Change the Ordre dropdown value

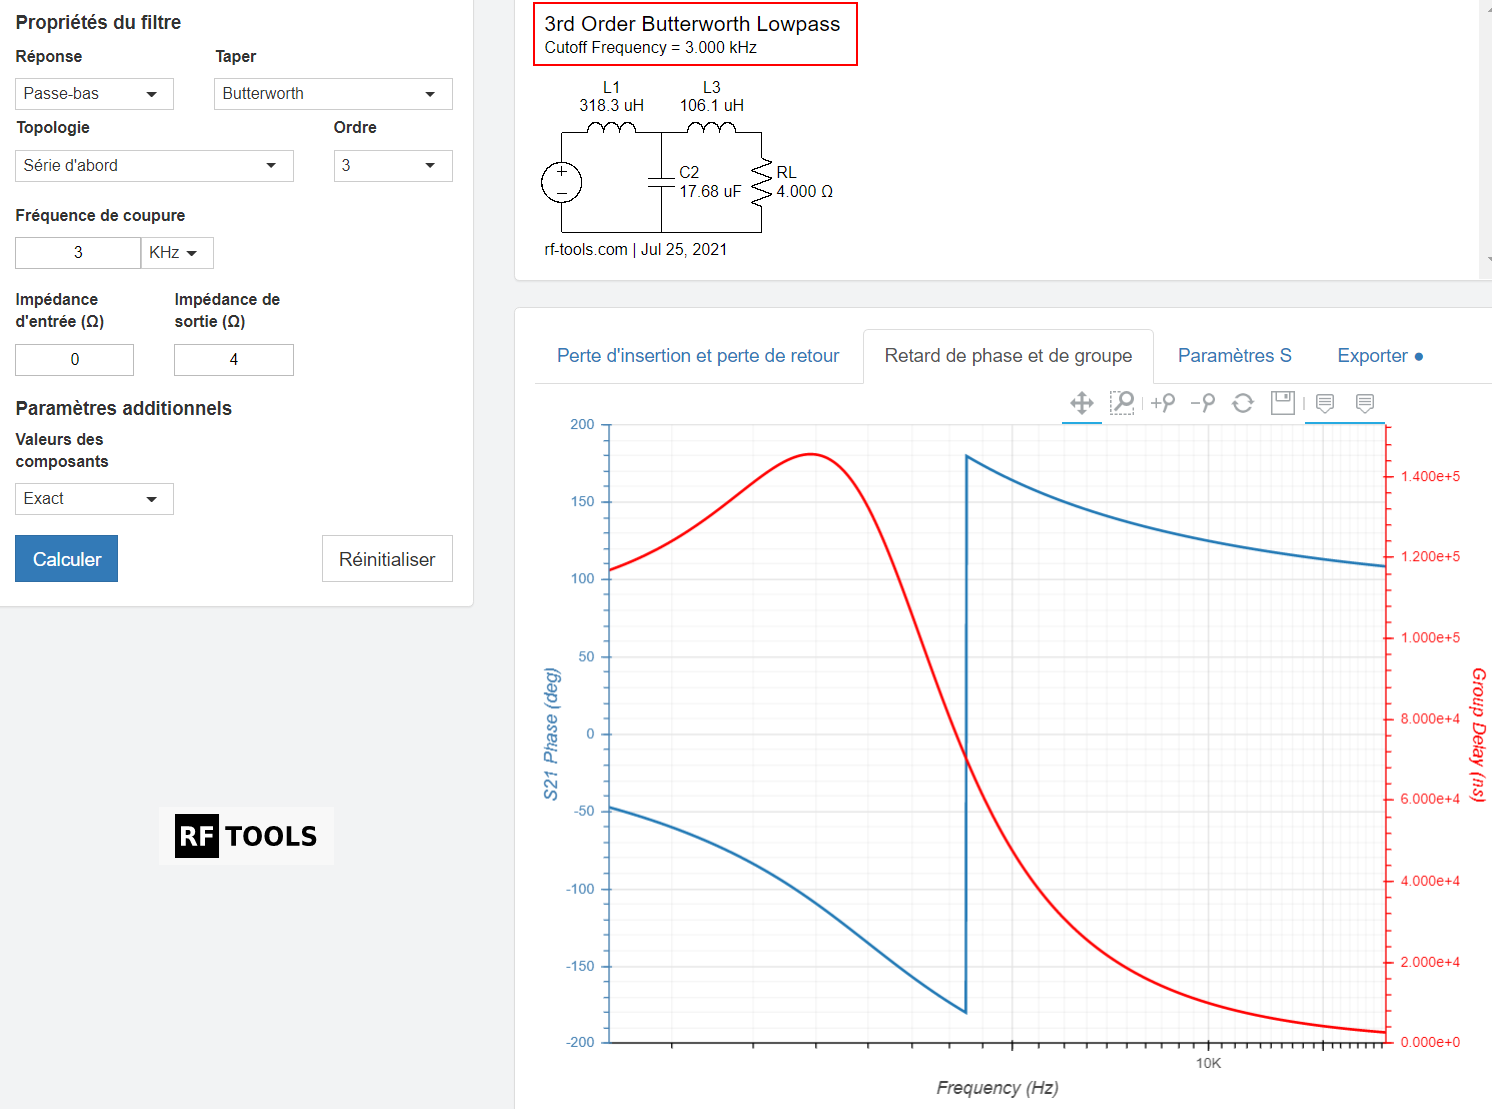point(392,166)
